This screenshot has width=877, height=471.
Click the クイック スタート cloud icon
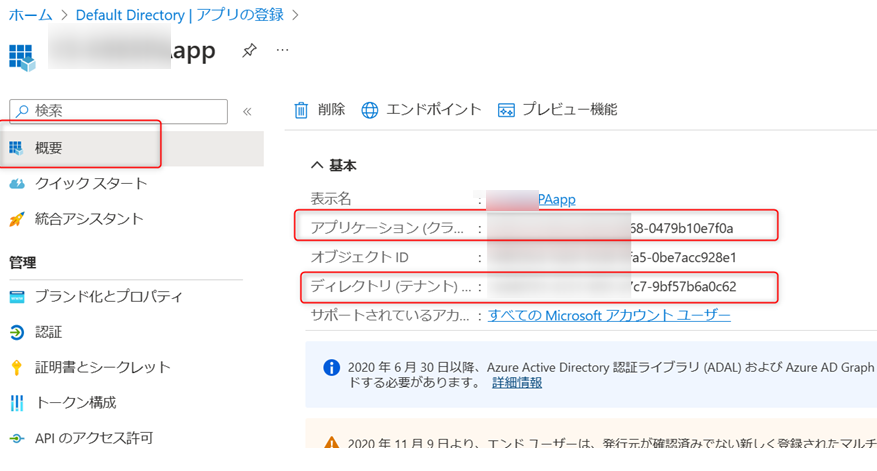tap(17, 184)
